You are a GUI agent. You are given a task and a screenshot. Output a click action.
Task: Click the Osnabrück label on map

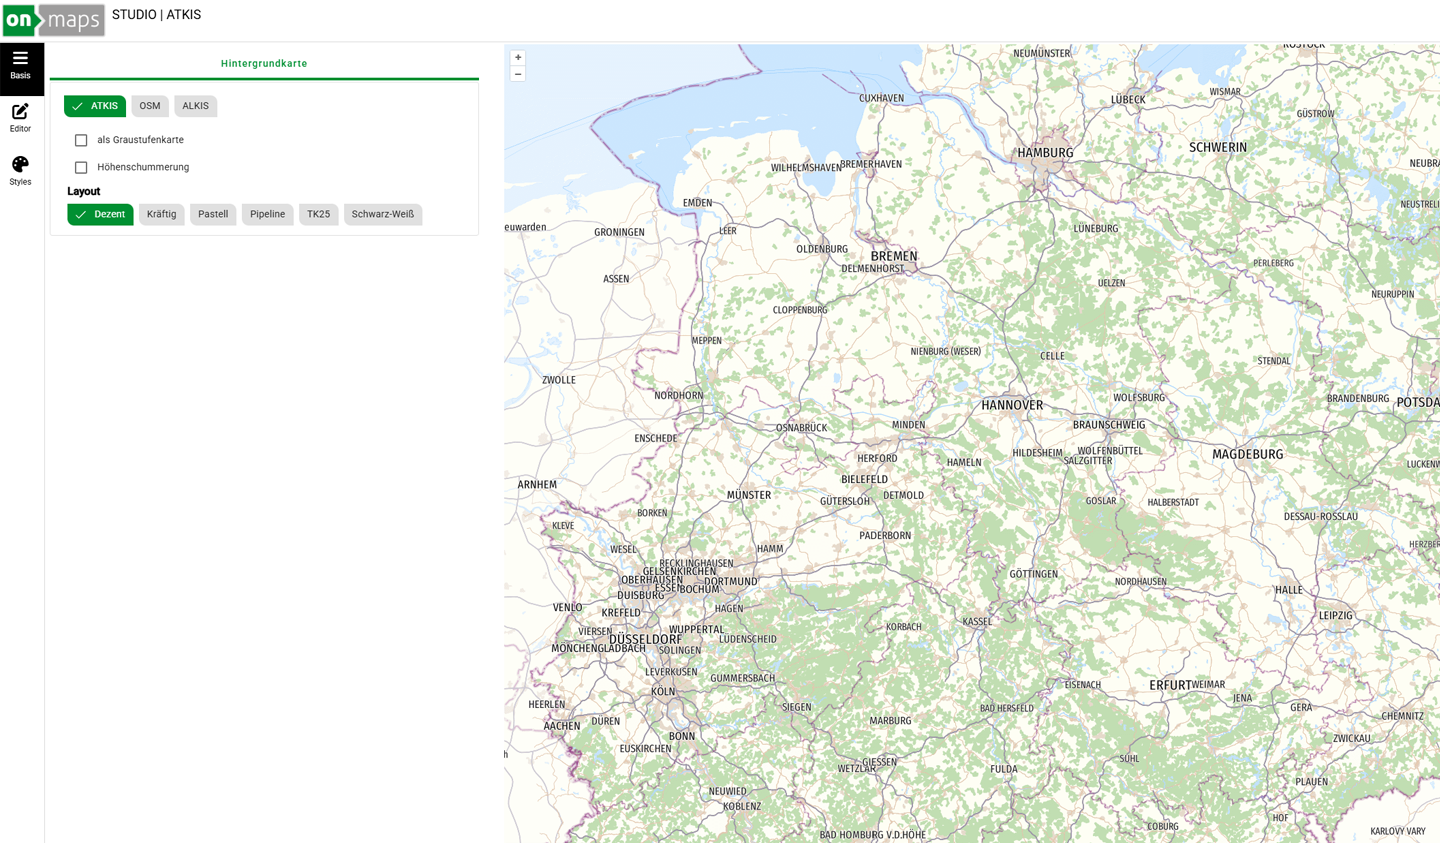(802, 428)
